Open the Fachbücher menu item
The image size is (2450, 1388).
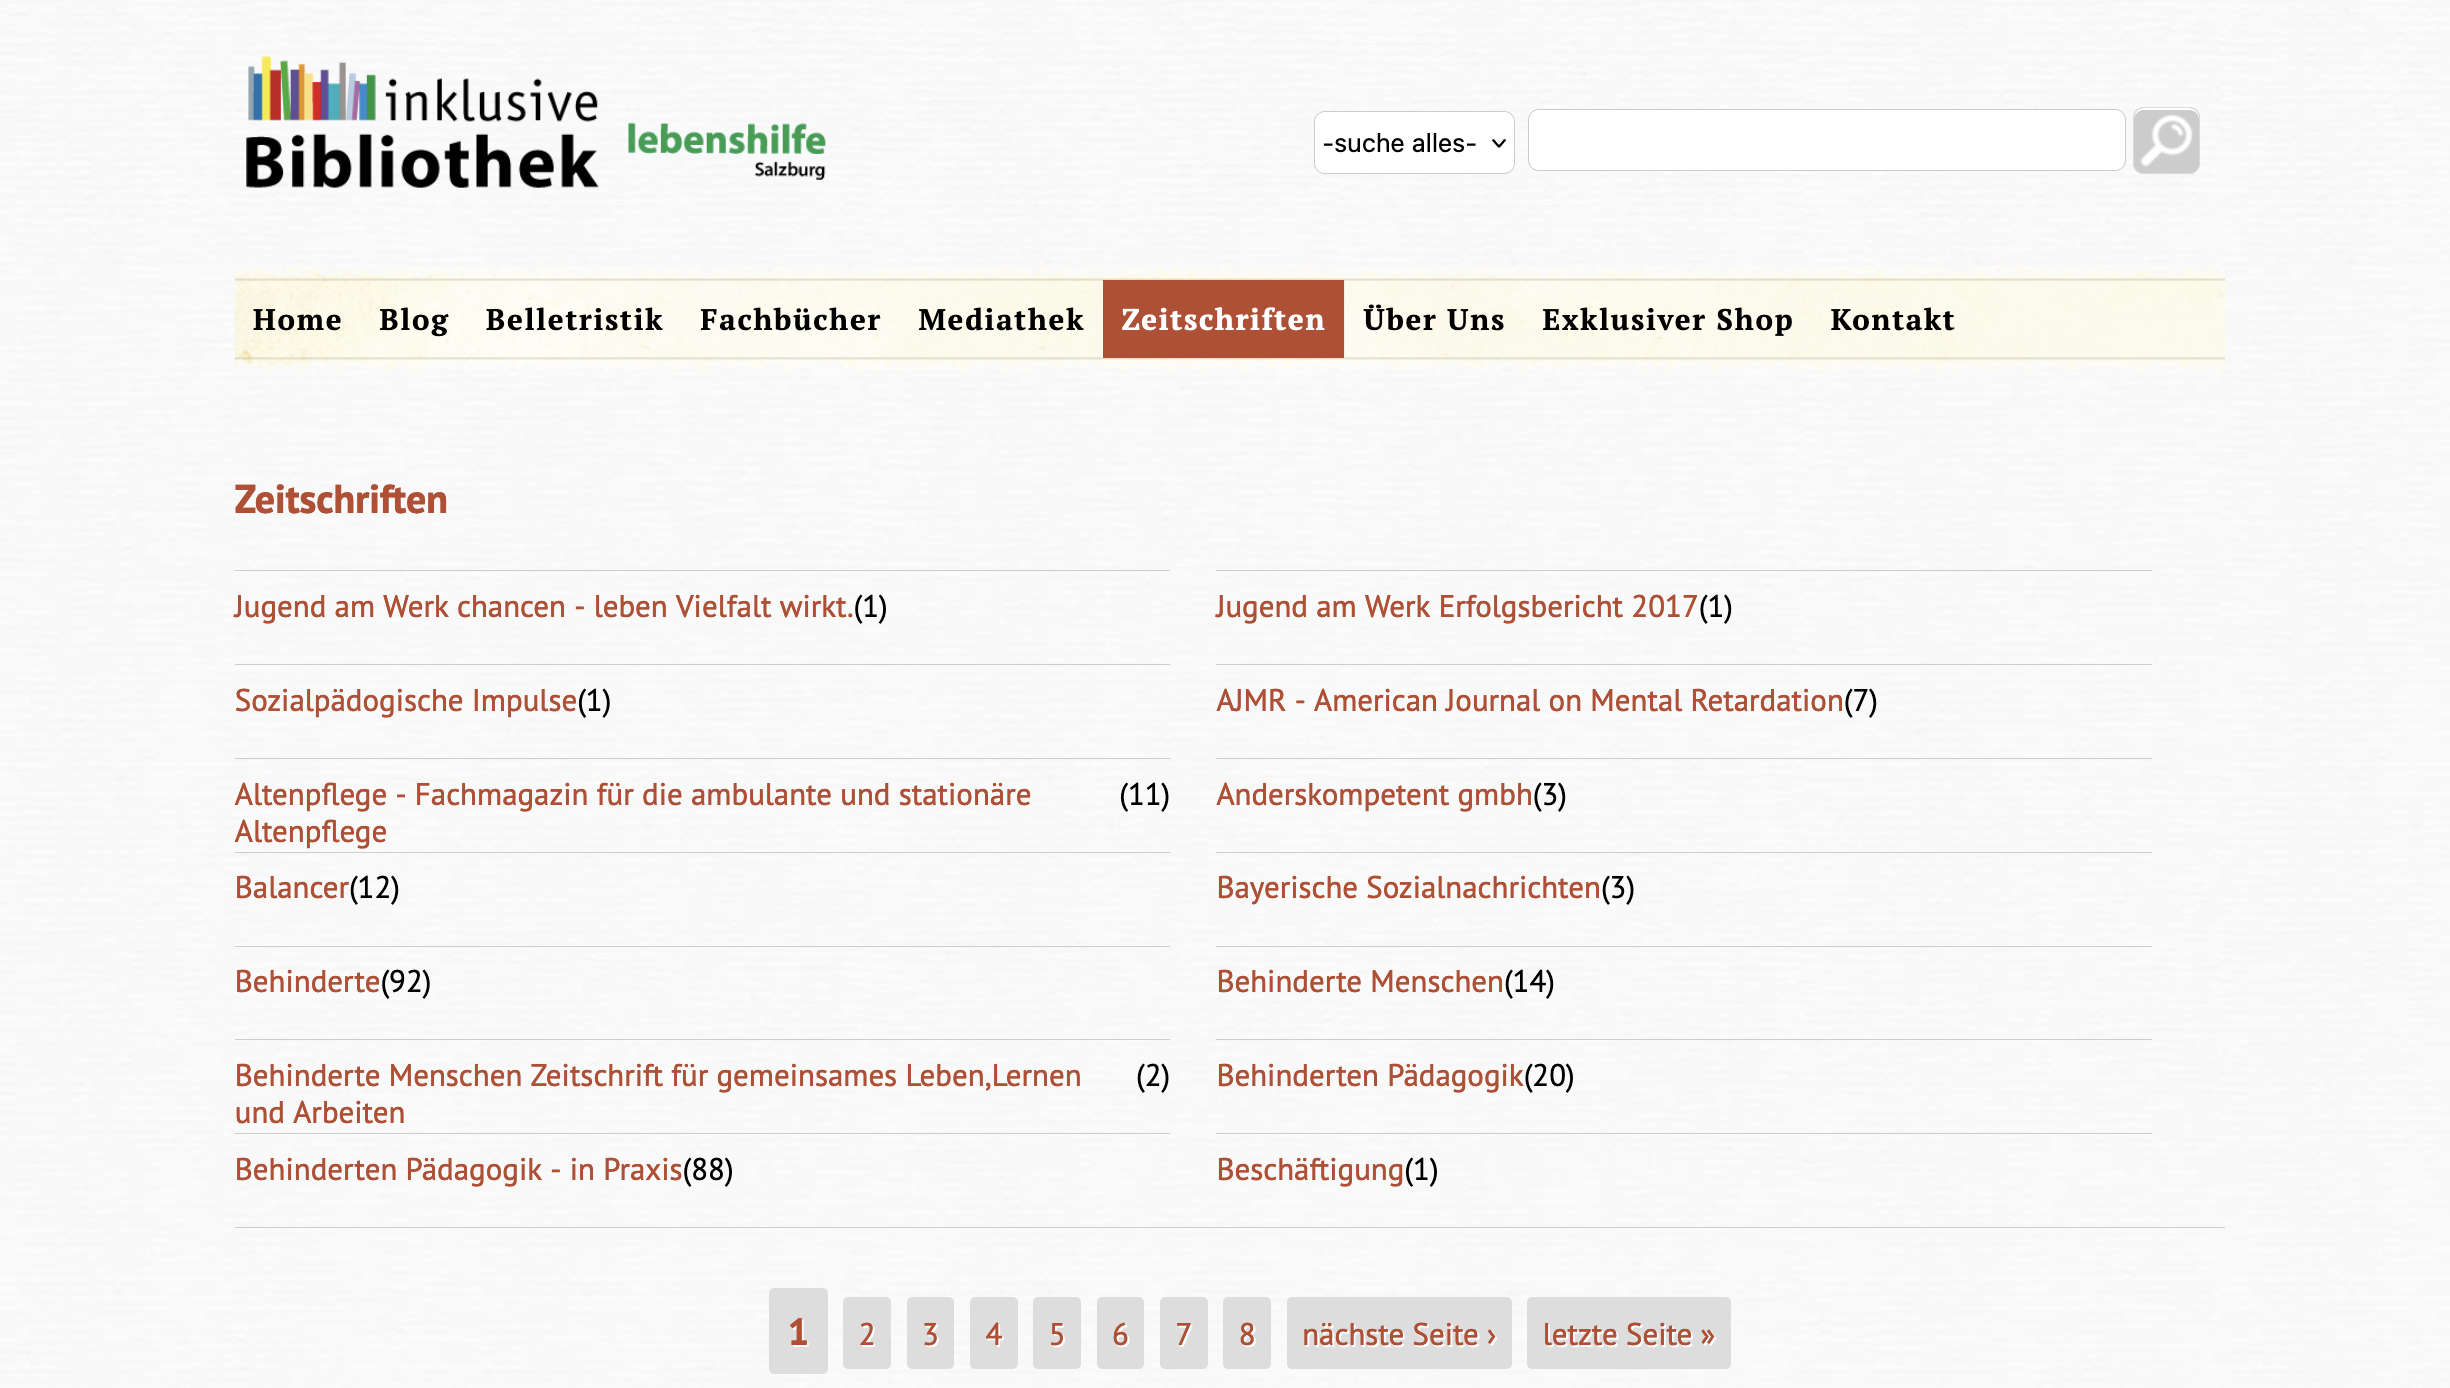(x=790, y=320)
